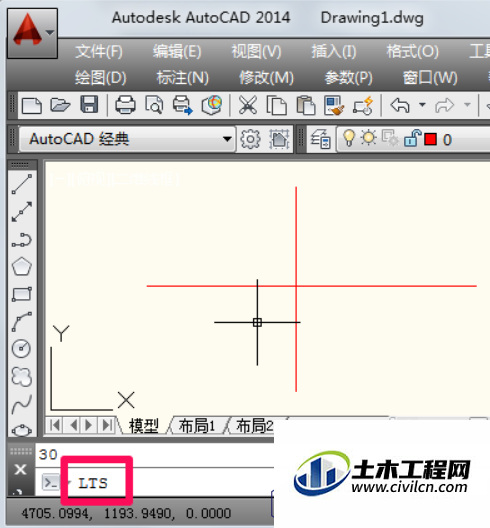Redo with the right-curved arrow icon
Viewport: 490px width, 528px height.
point(445,105)
